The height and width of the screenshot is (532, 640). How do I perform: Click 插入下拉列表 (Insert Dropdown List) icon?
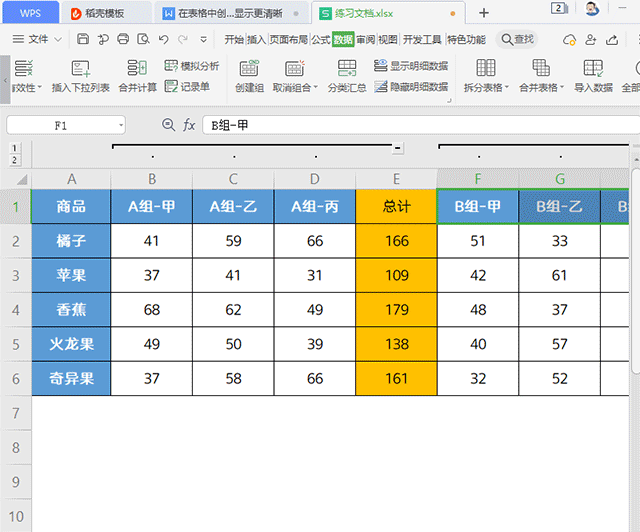(81, 70)
